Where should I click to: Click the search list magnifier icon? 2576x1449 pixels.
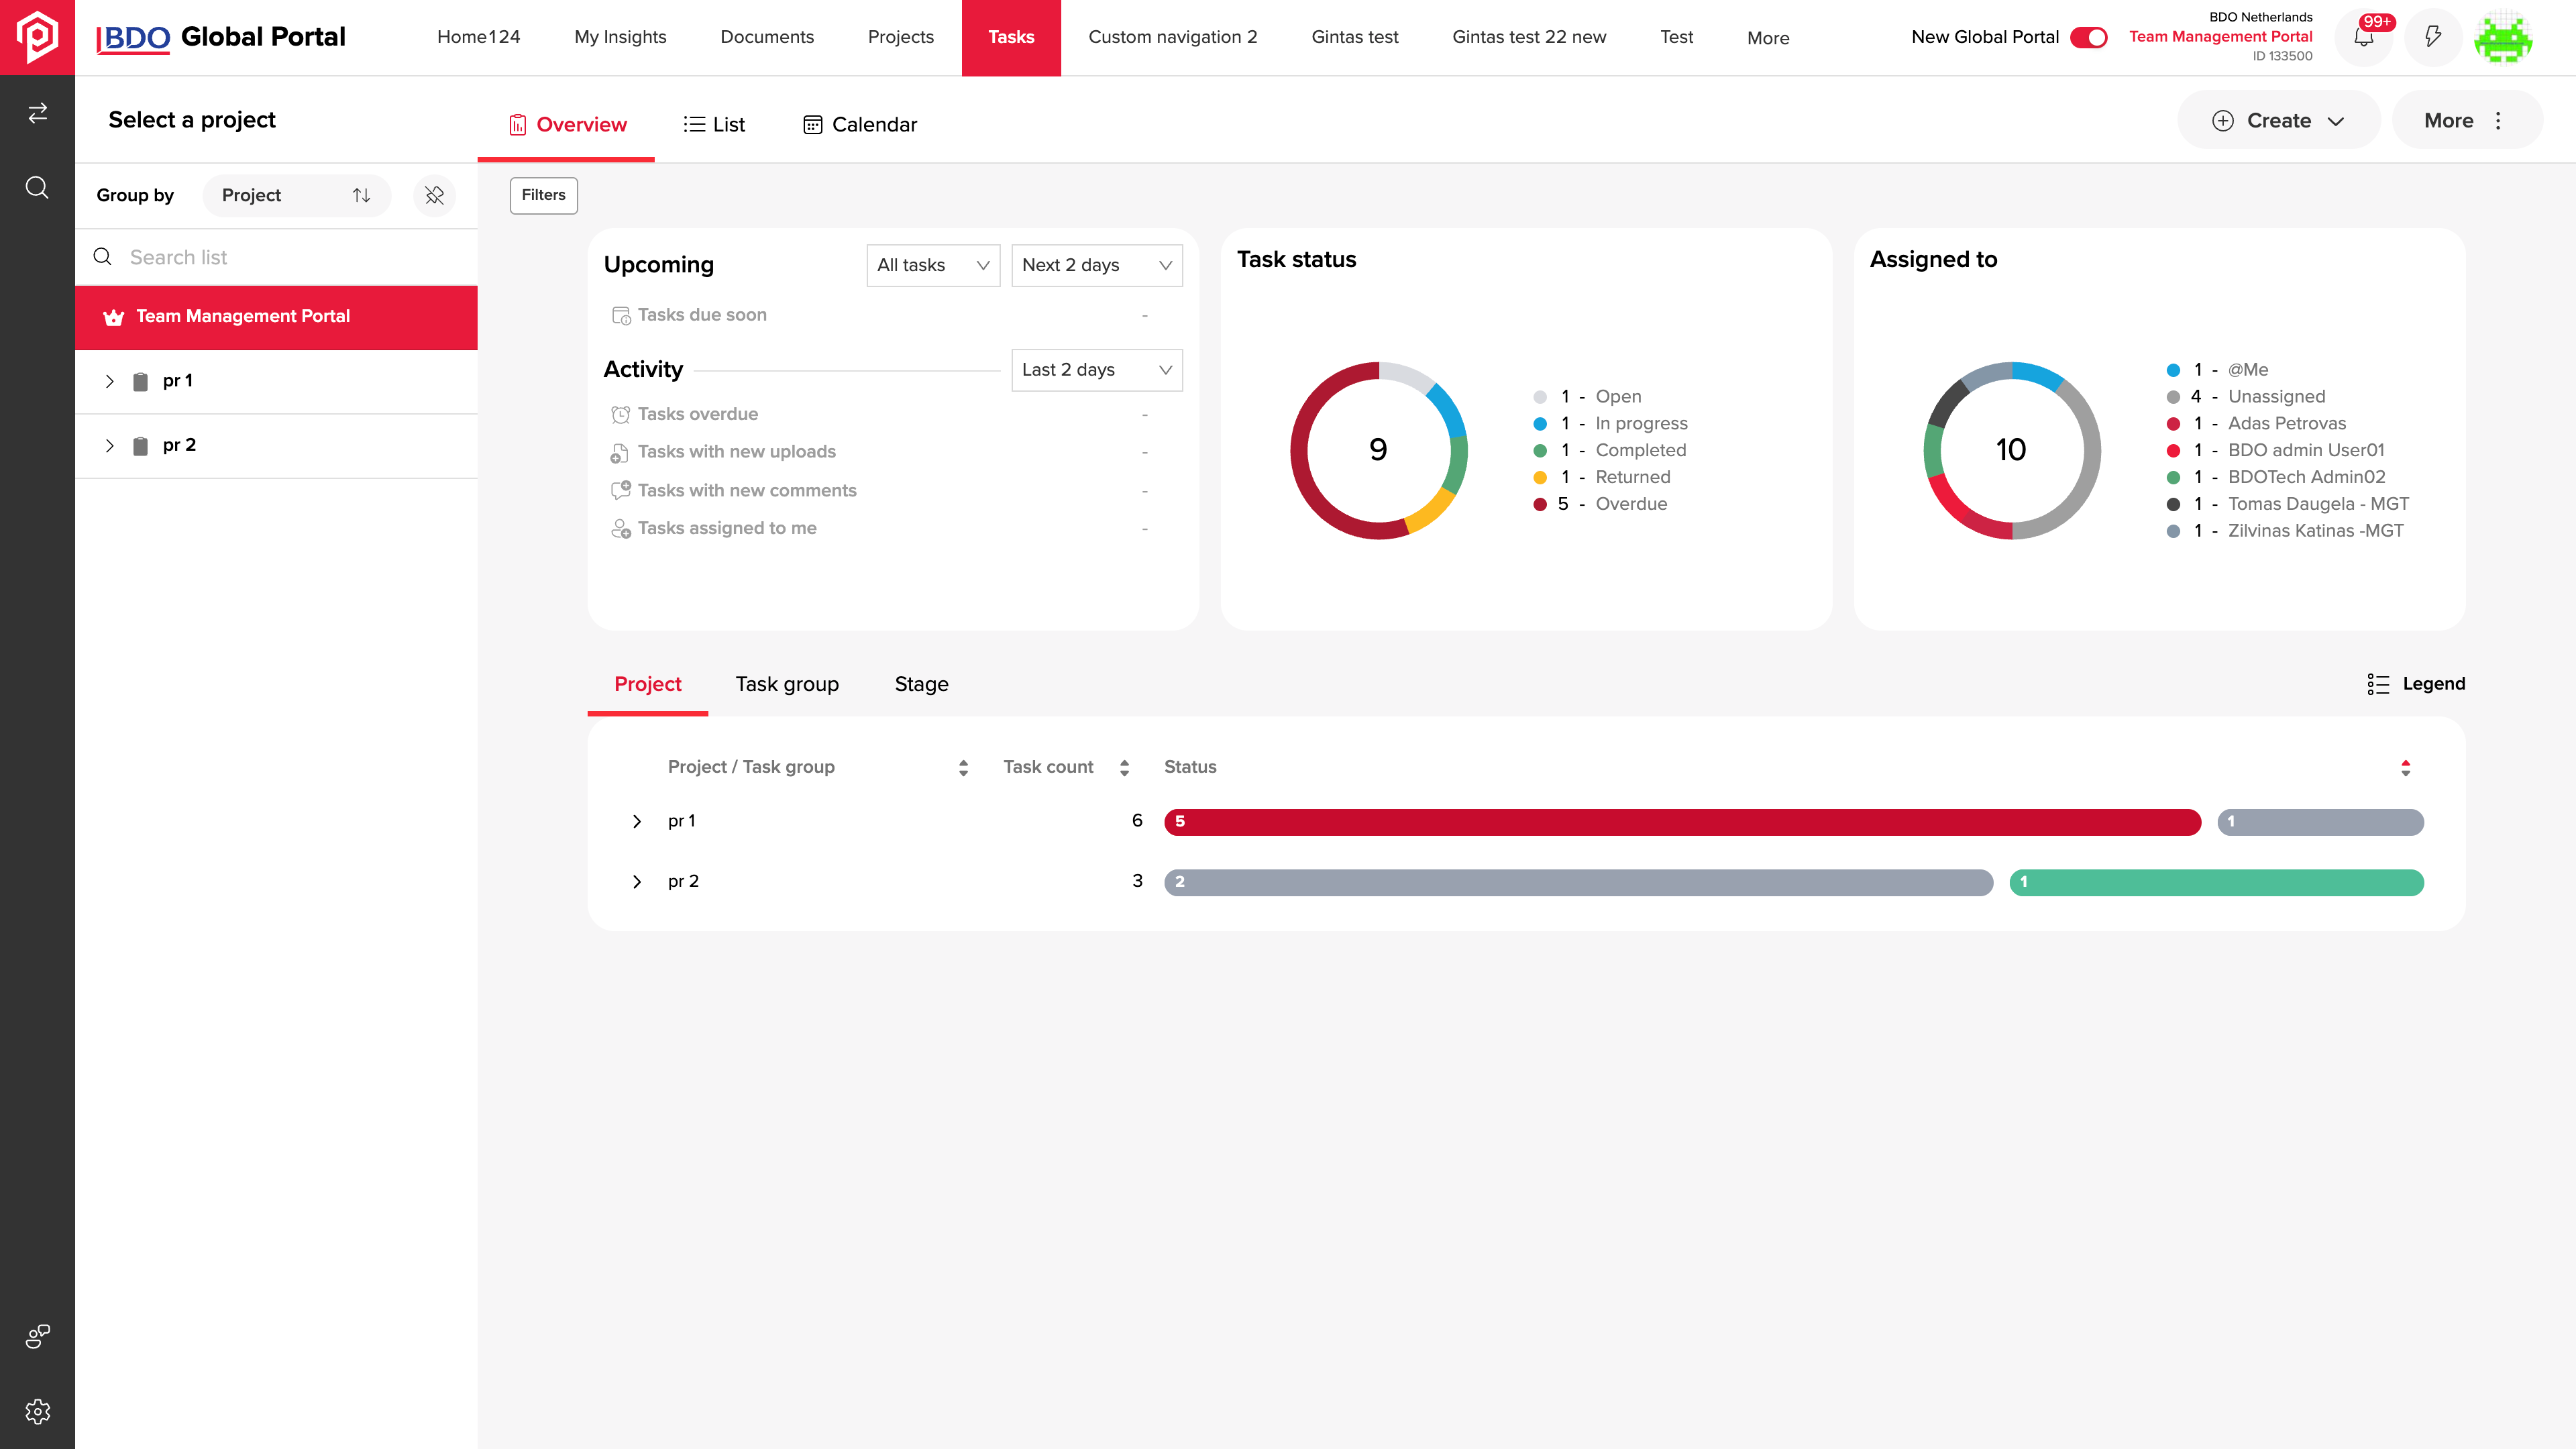pos(102,257)
